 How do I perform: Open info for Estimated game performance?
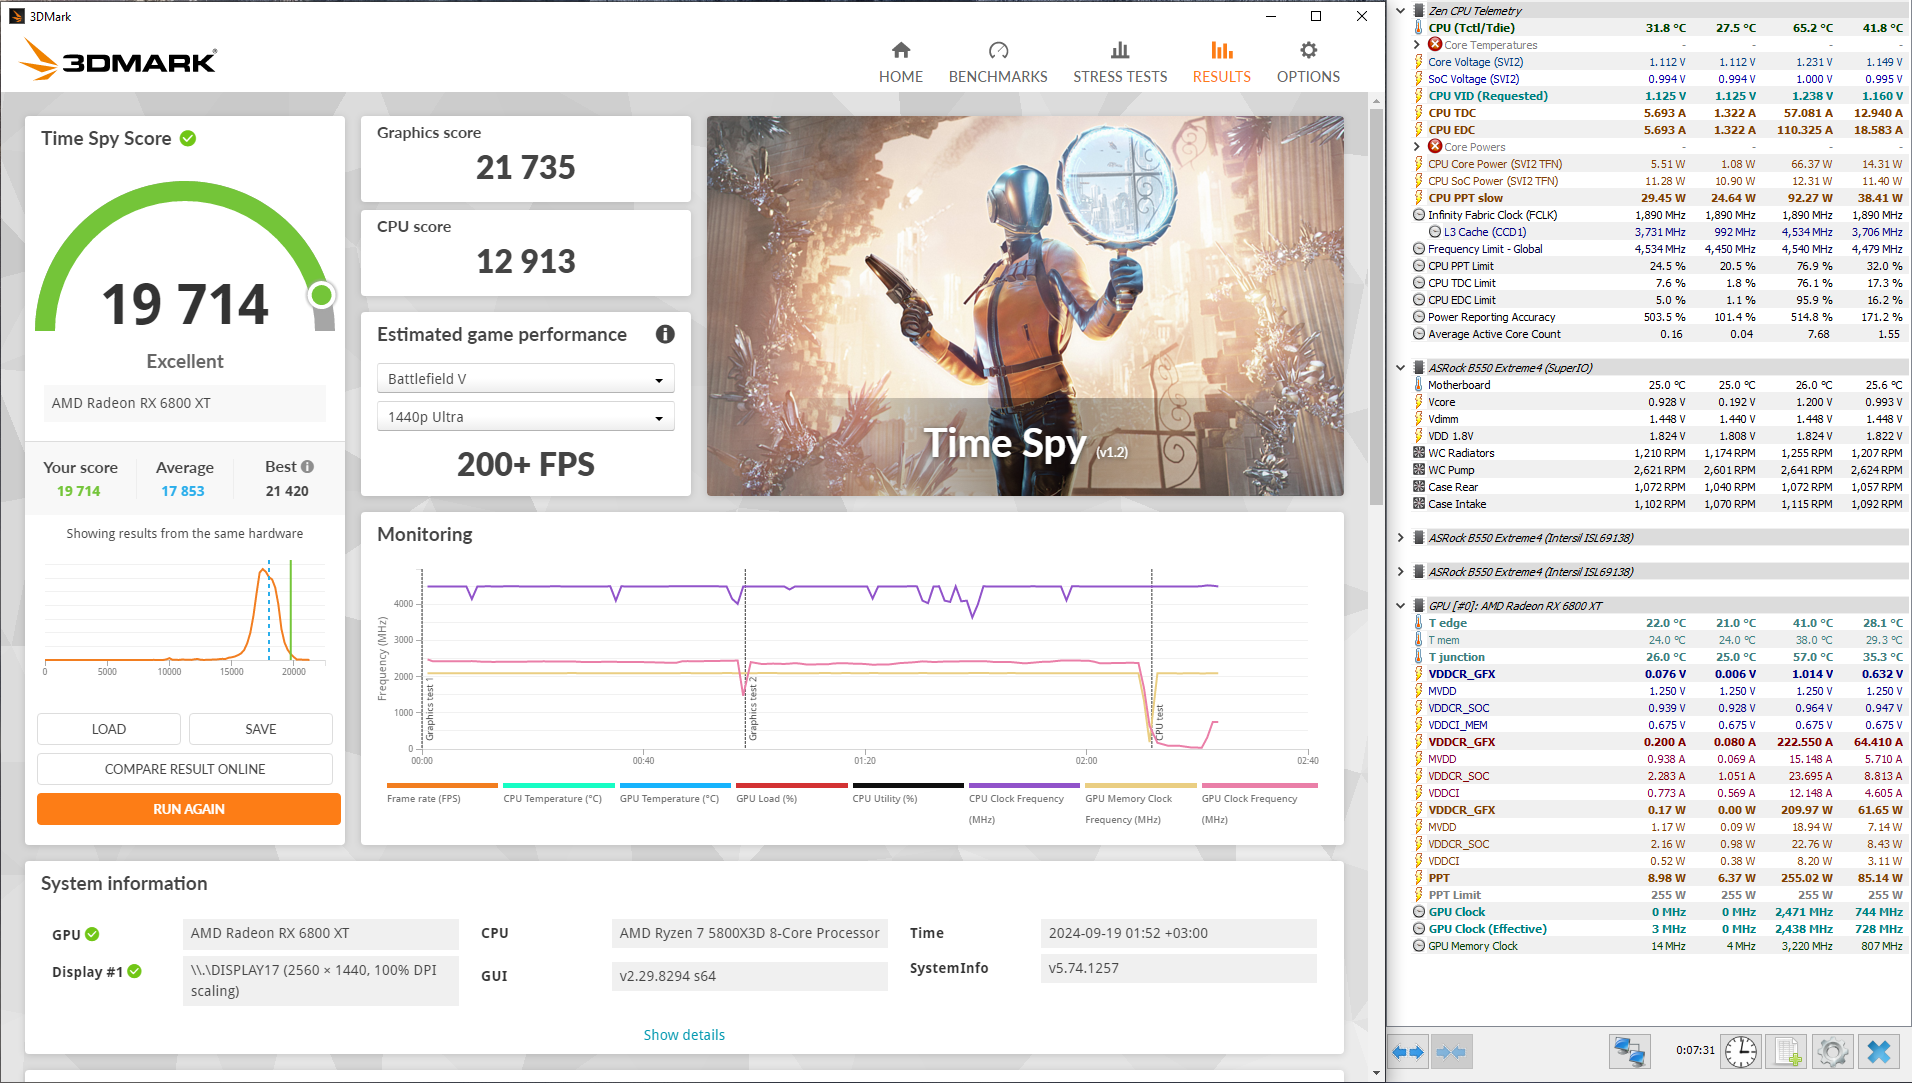[665, 334]
